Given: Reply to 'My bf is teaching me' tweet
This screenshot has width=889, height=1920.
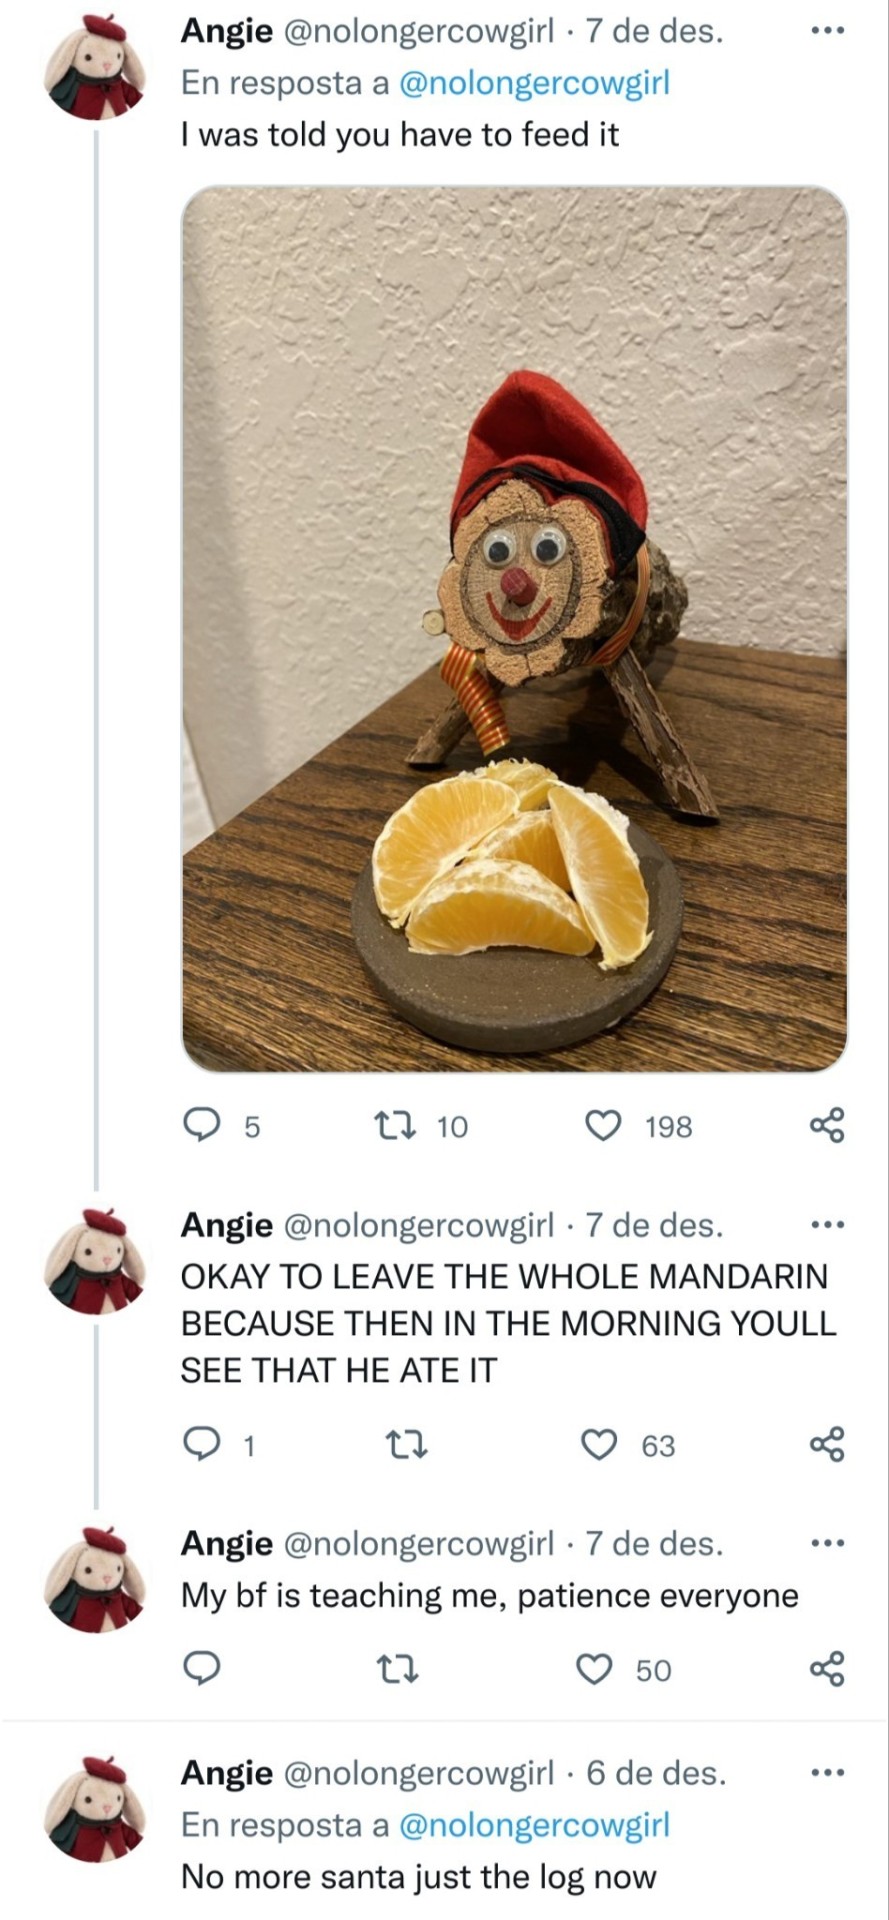Looking at the screenshot, I should [203, 1669].
